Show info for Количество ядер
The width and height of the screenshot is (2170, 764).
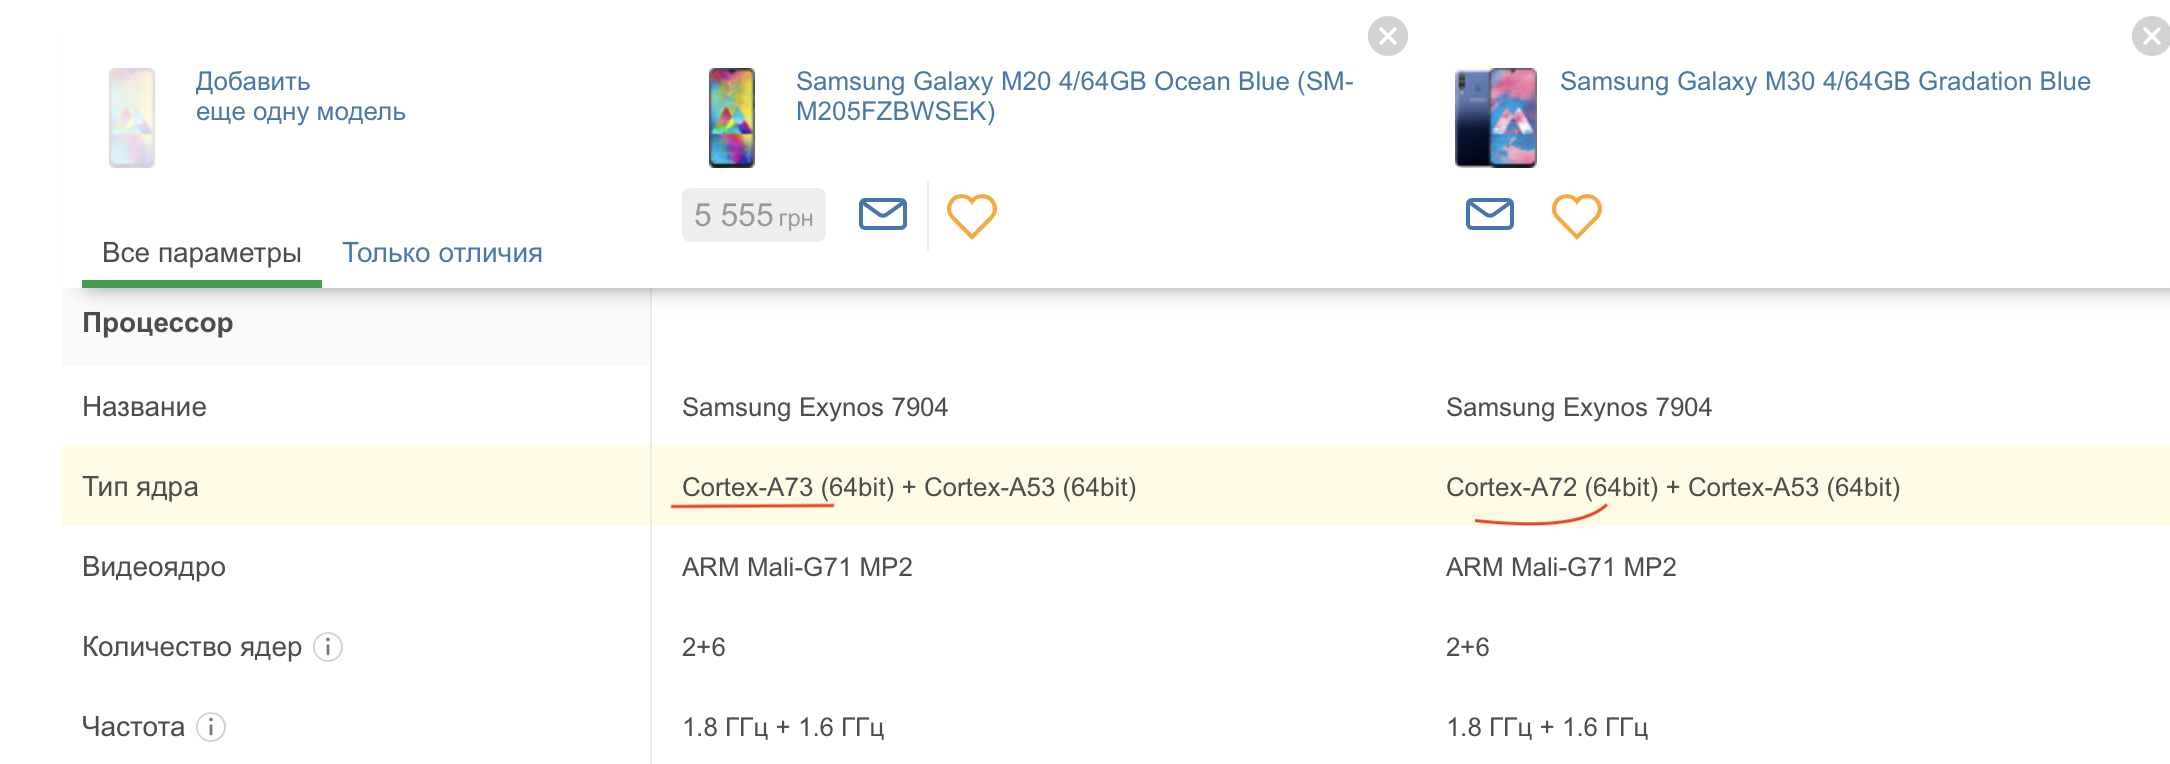click(328, 647)
